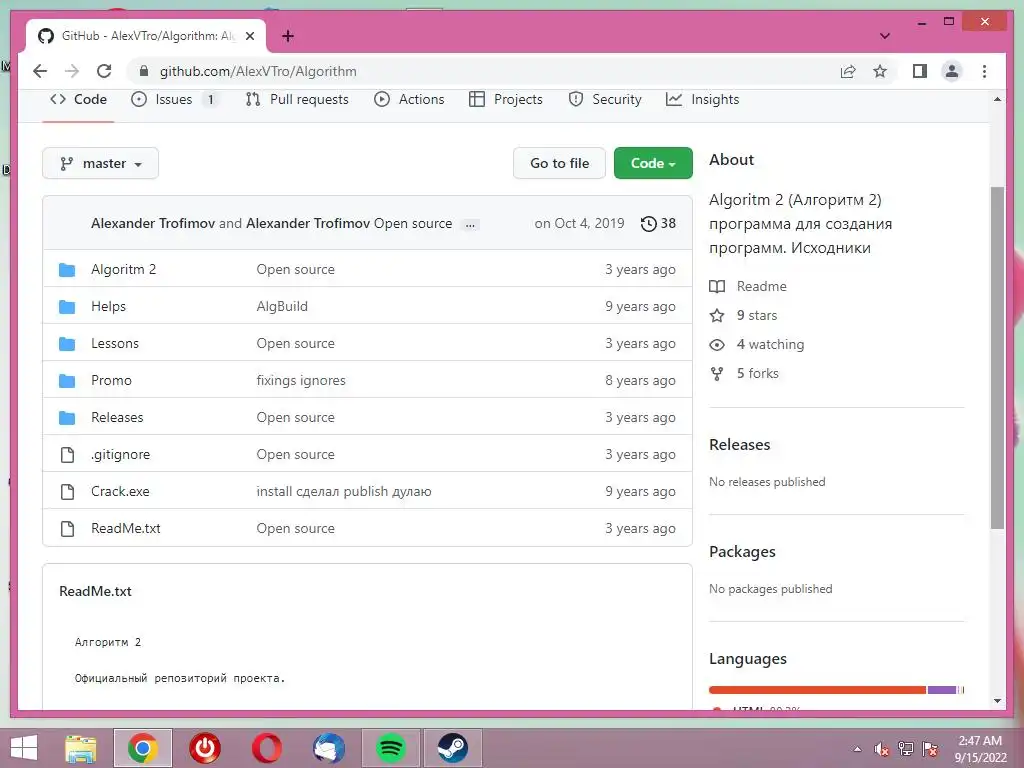Click the browser Forward arrow
Image resolution: width=1024 pixels, height=768 pixels.
(72, 71)
